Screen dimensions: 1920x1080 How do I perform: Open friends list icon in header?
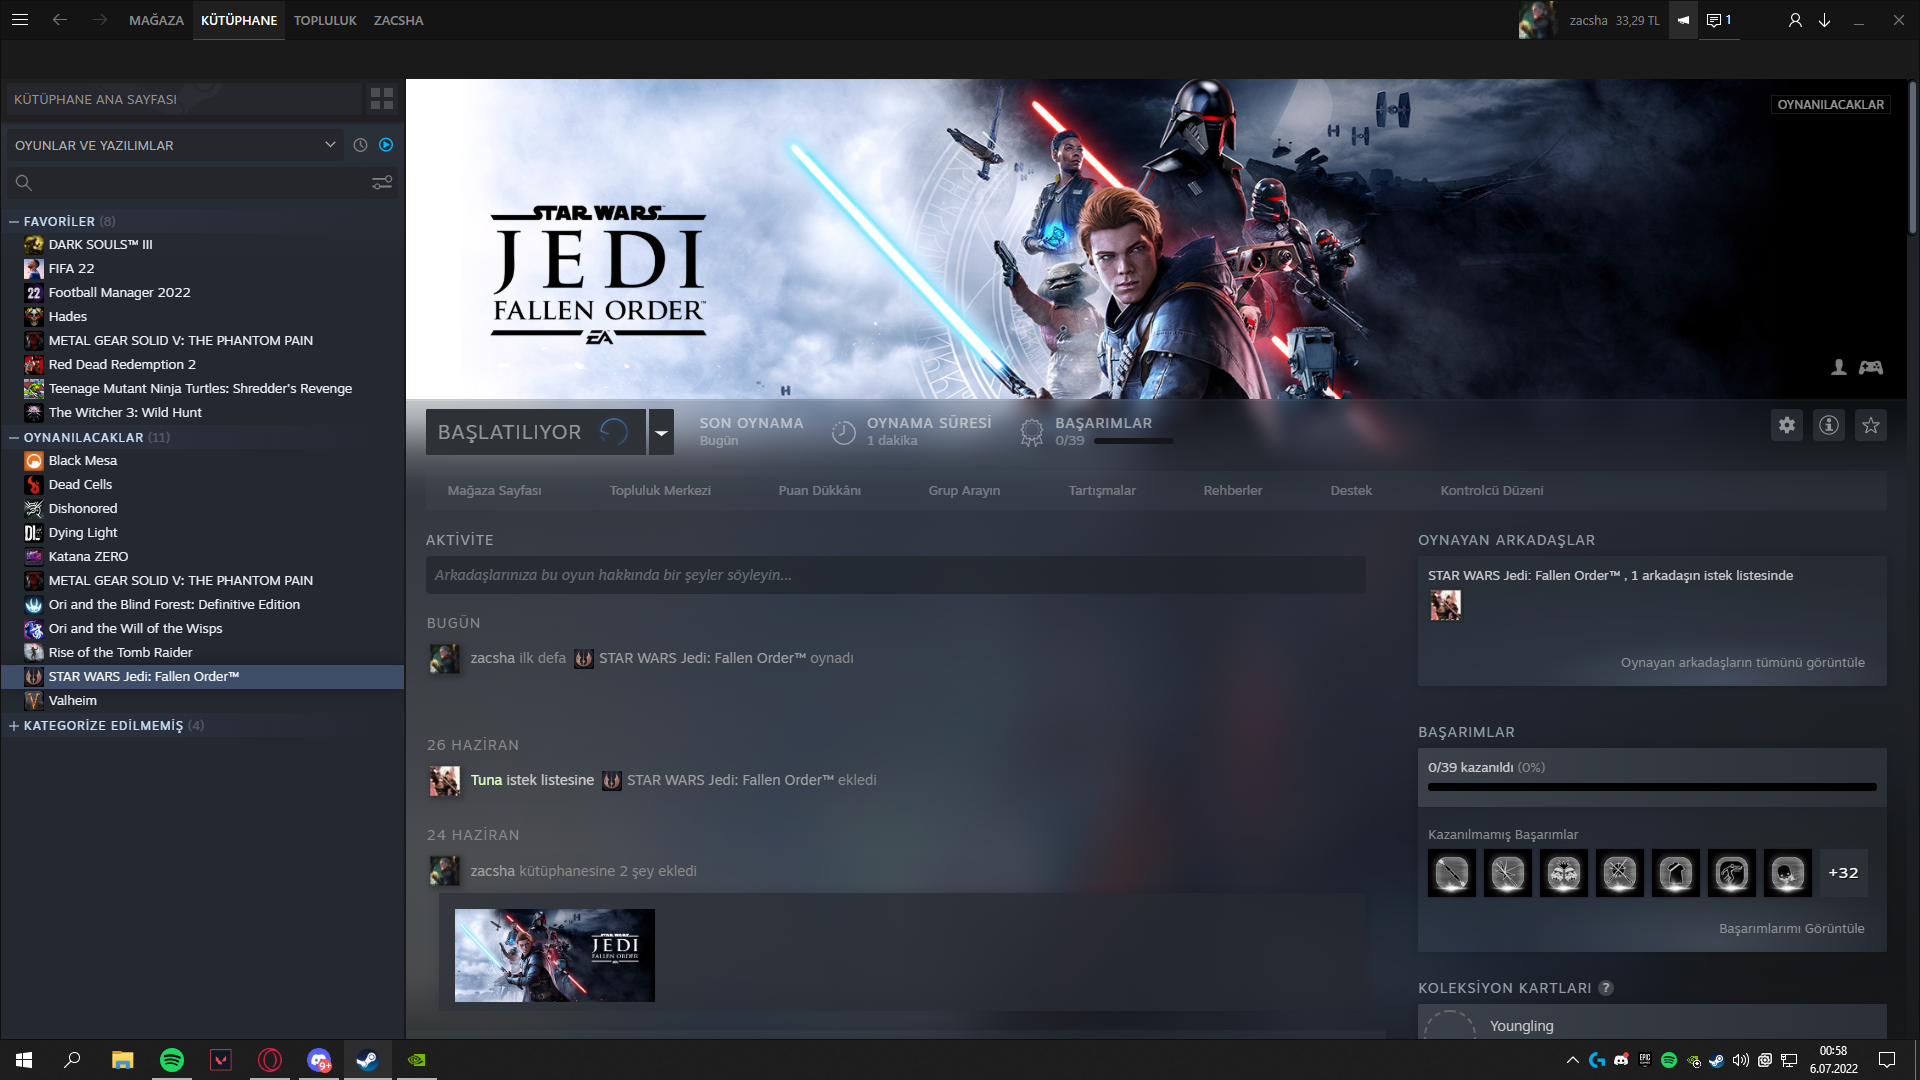pos(1795,20)
